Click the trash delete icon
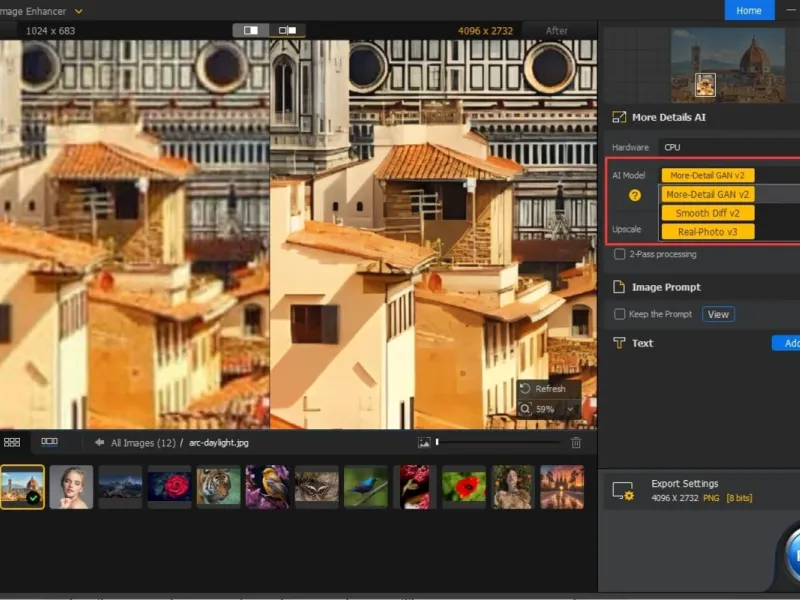Screen dimensions: 800x600 (576, 443)
